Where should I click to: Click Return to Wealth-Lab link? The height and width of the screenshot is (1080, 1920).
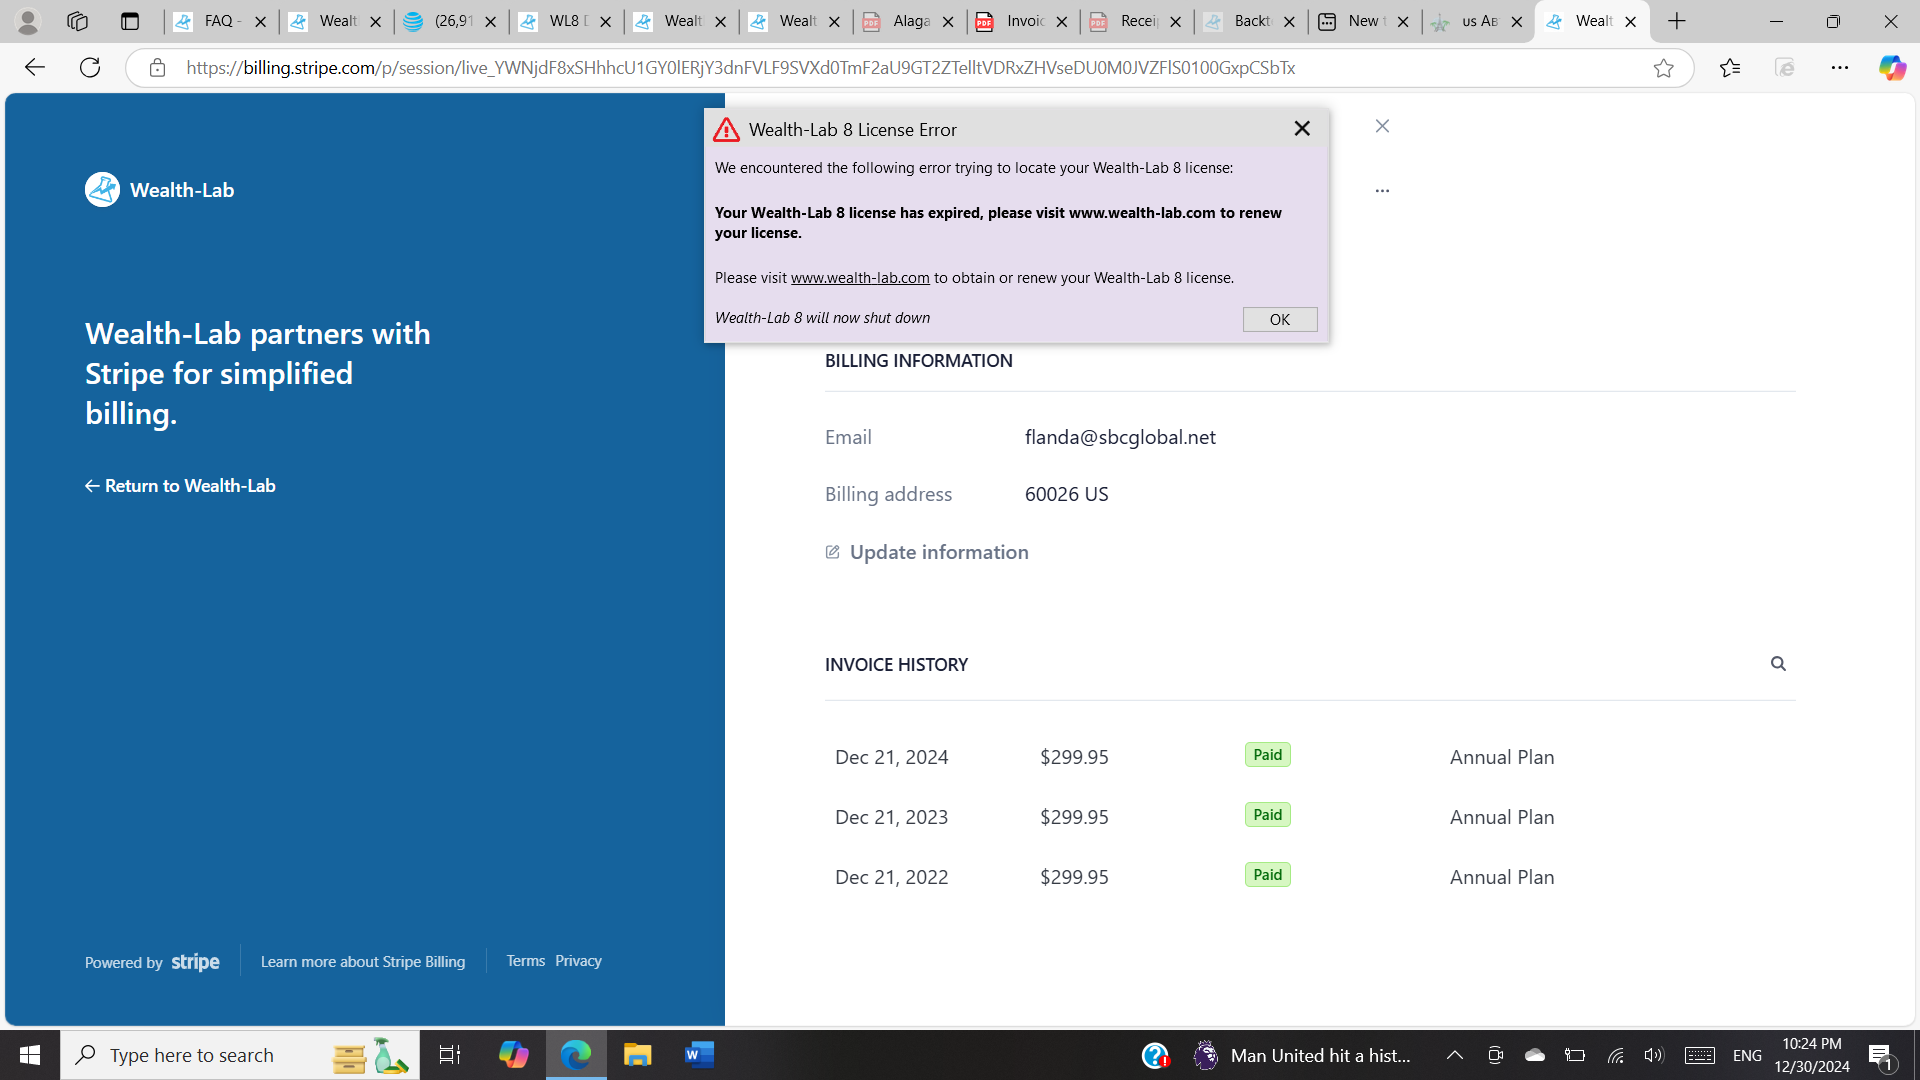(x=180, y=486)
